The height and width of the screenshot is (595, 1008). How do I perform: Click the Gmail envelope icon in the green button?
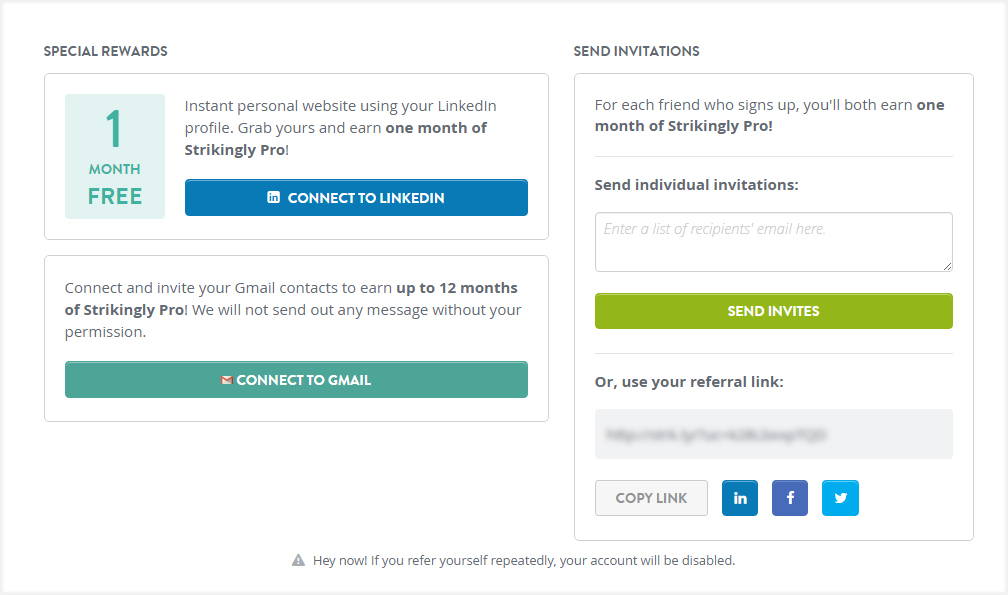[226, 380]
